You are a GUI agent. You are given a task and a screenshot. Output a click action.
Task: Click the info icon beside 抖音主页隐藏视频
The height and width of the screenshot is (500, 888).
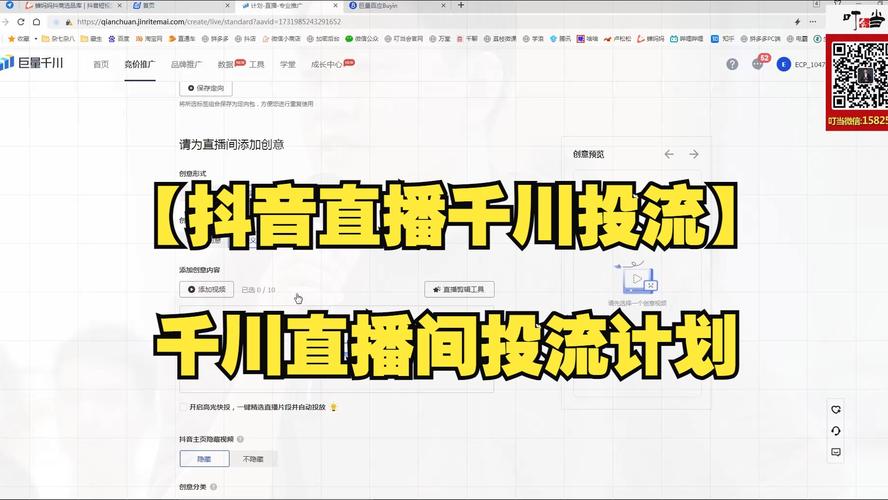[x=240, y=439]
